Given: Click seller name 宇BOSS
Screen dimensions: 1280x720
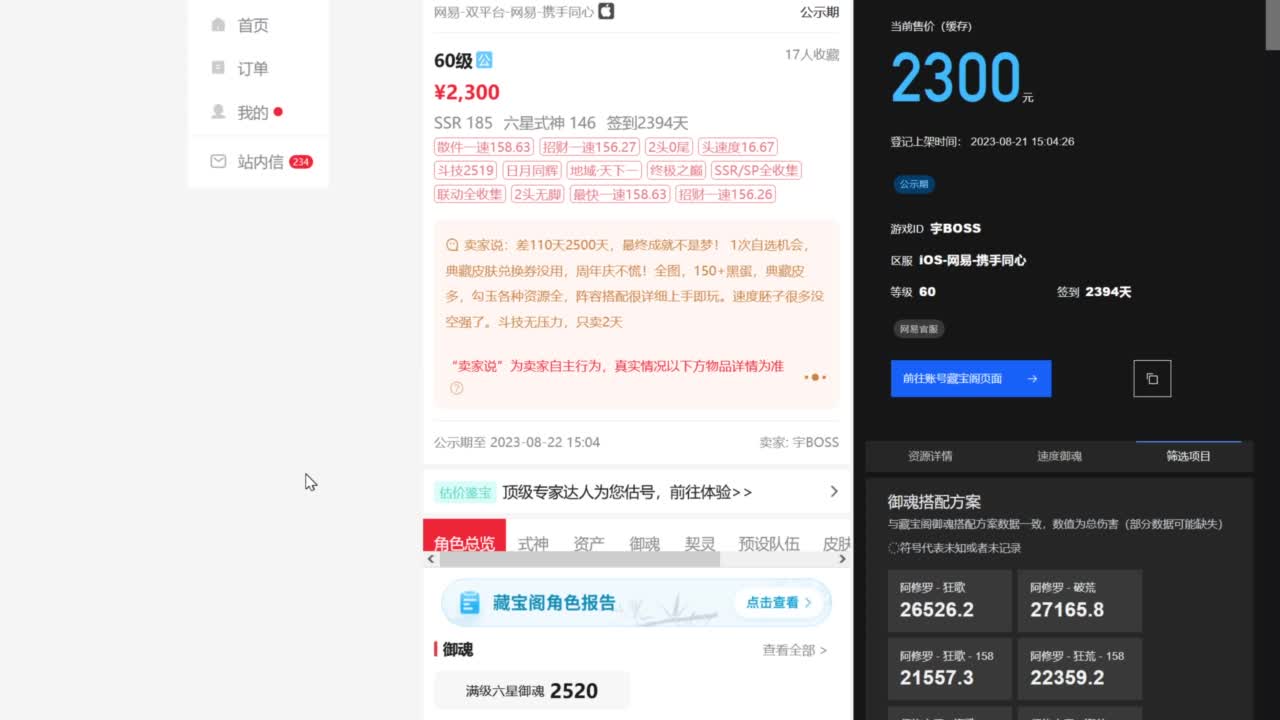Looking at the screenshot, I should point(816,442).
